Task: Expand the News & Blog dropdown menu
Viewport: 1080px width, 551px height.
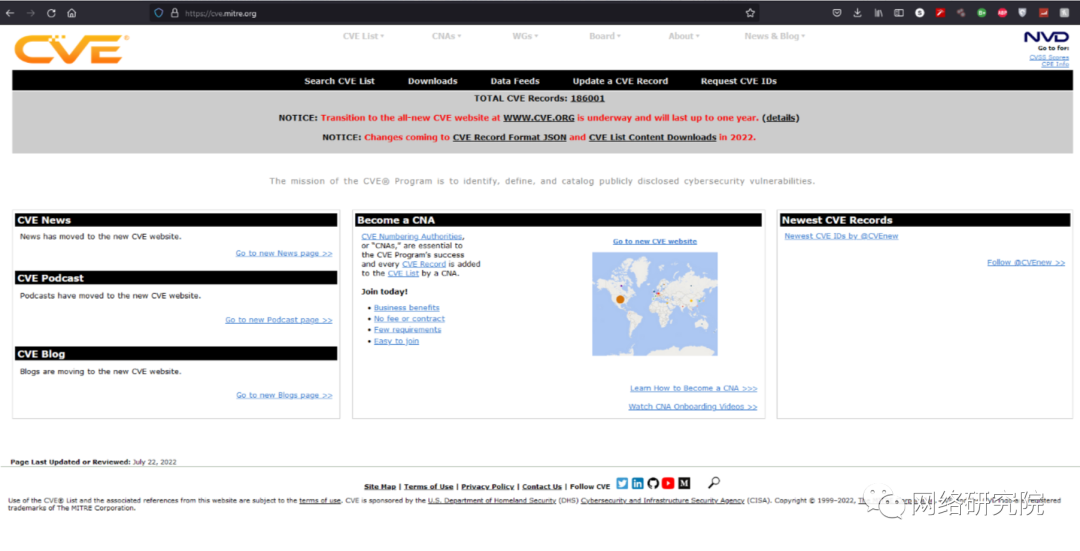Action: [774, 36]
